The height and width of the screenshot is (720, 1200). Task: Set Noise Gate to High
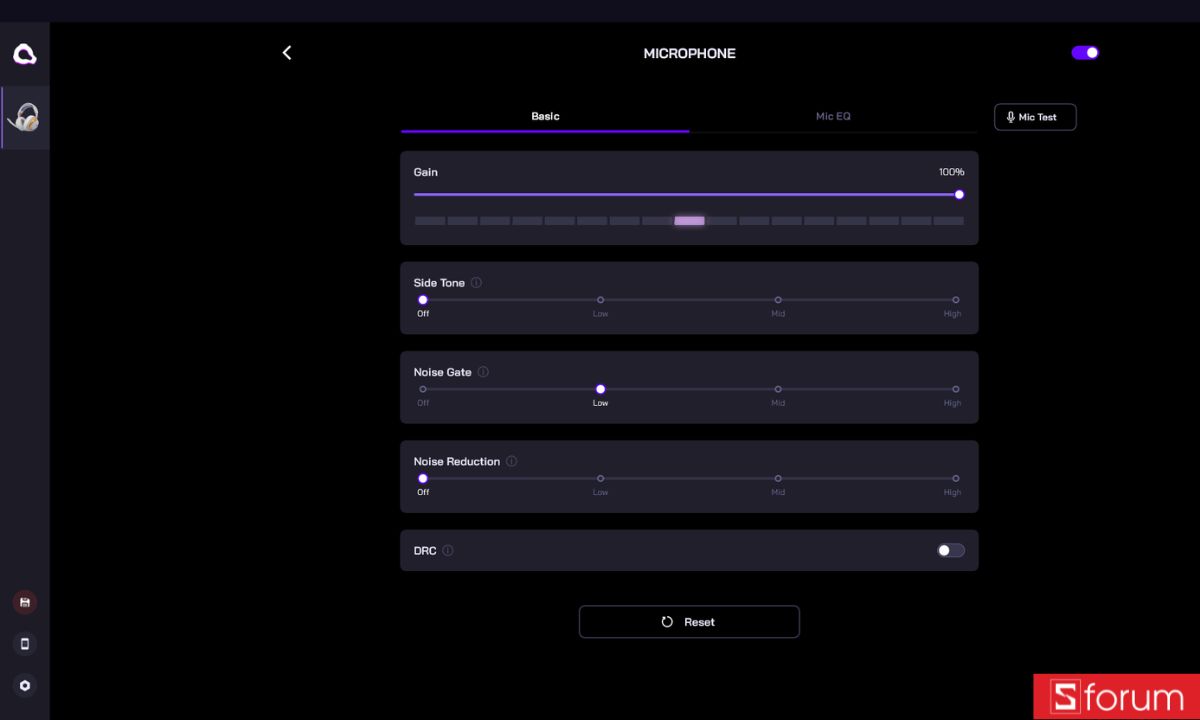pos(955,389)
